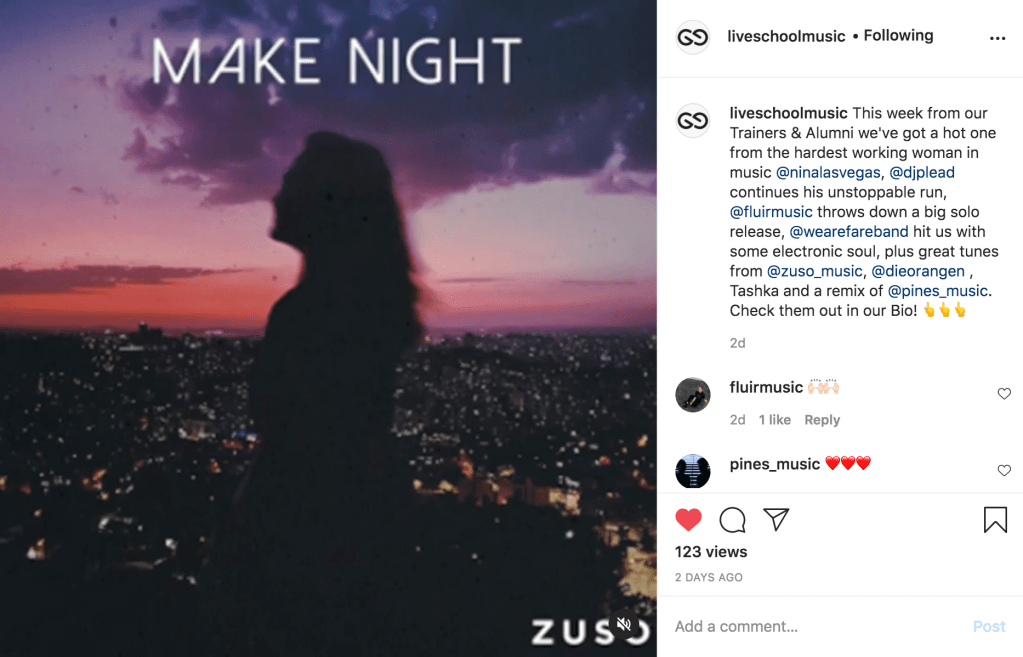The image size is (1023, 657).
Task: Like the fluirmusic comment heart
Action: click(x=1004, y=393)
